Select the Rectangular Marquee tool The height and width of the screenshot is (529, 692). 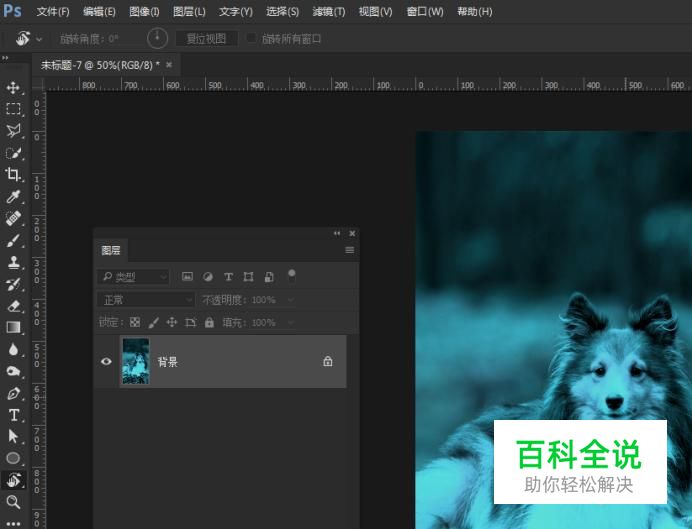pos(13,109)
